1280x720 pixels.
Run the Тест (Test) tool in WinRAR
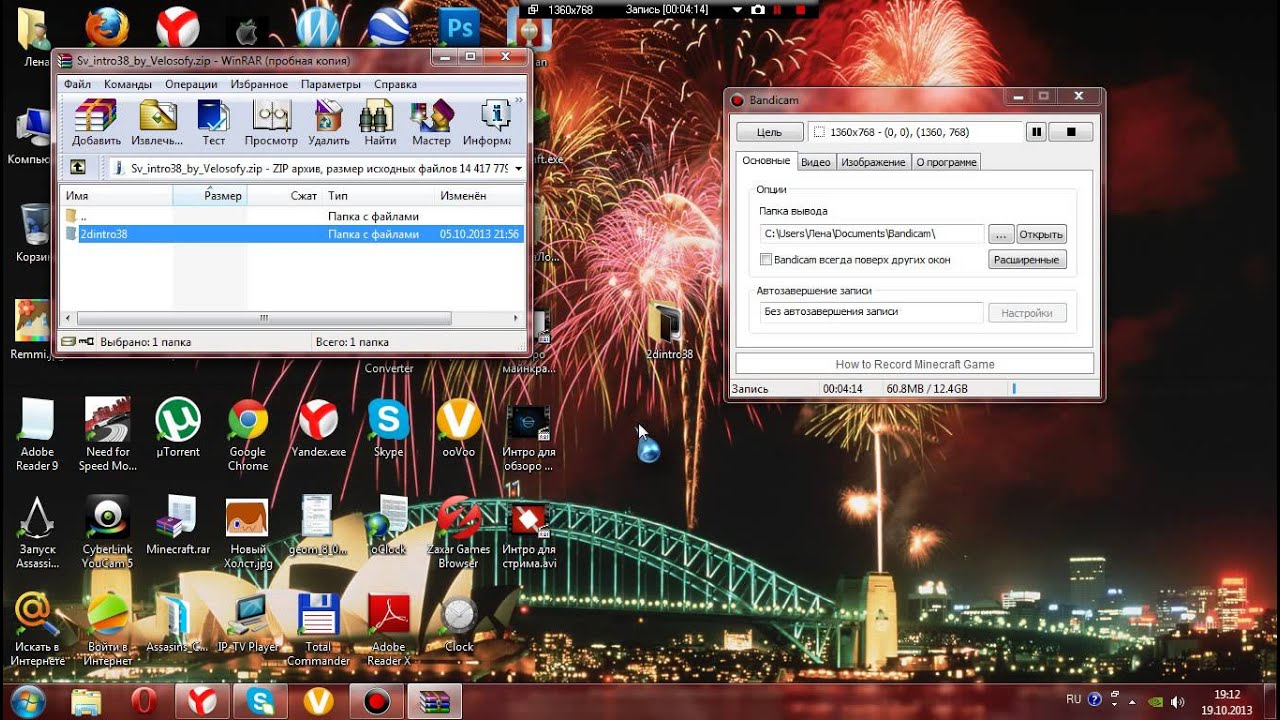tap(214, 123)
